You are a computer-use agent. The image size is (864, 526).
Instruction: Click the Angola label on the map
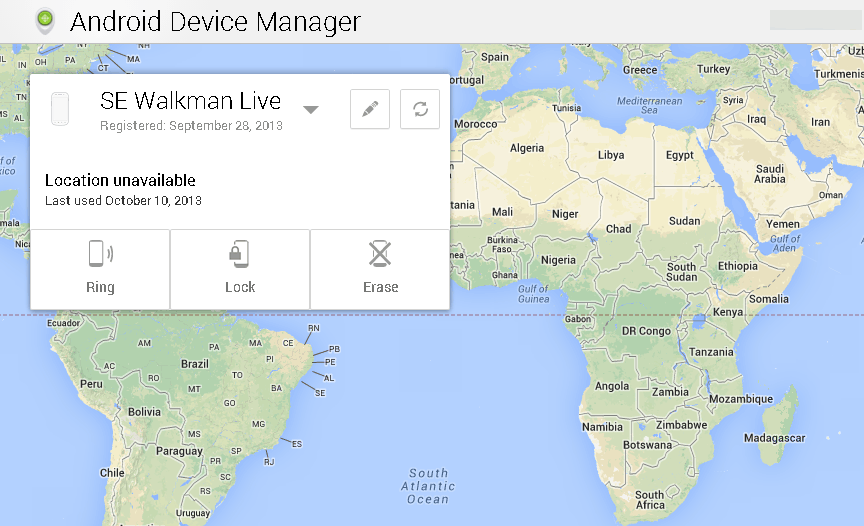pos(612,387)
